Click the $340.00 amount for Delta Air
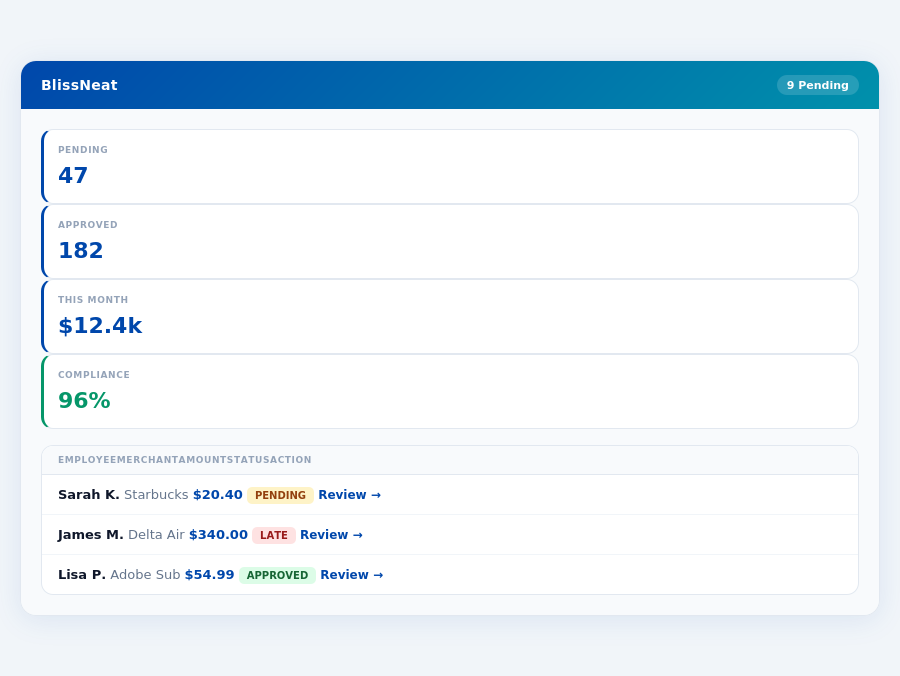Screen dimensions: 900x676 pyautogui.click(x=218, y=534)
